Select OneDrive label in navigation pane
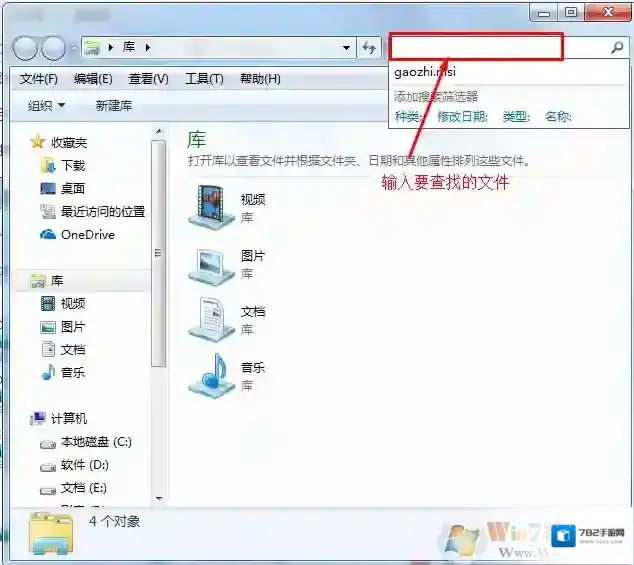Viewport: 634px width, 565px height. (x=88, y=235)
